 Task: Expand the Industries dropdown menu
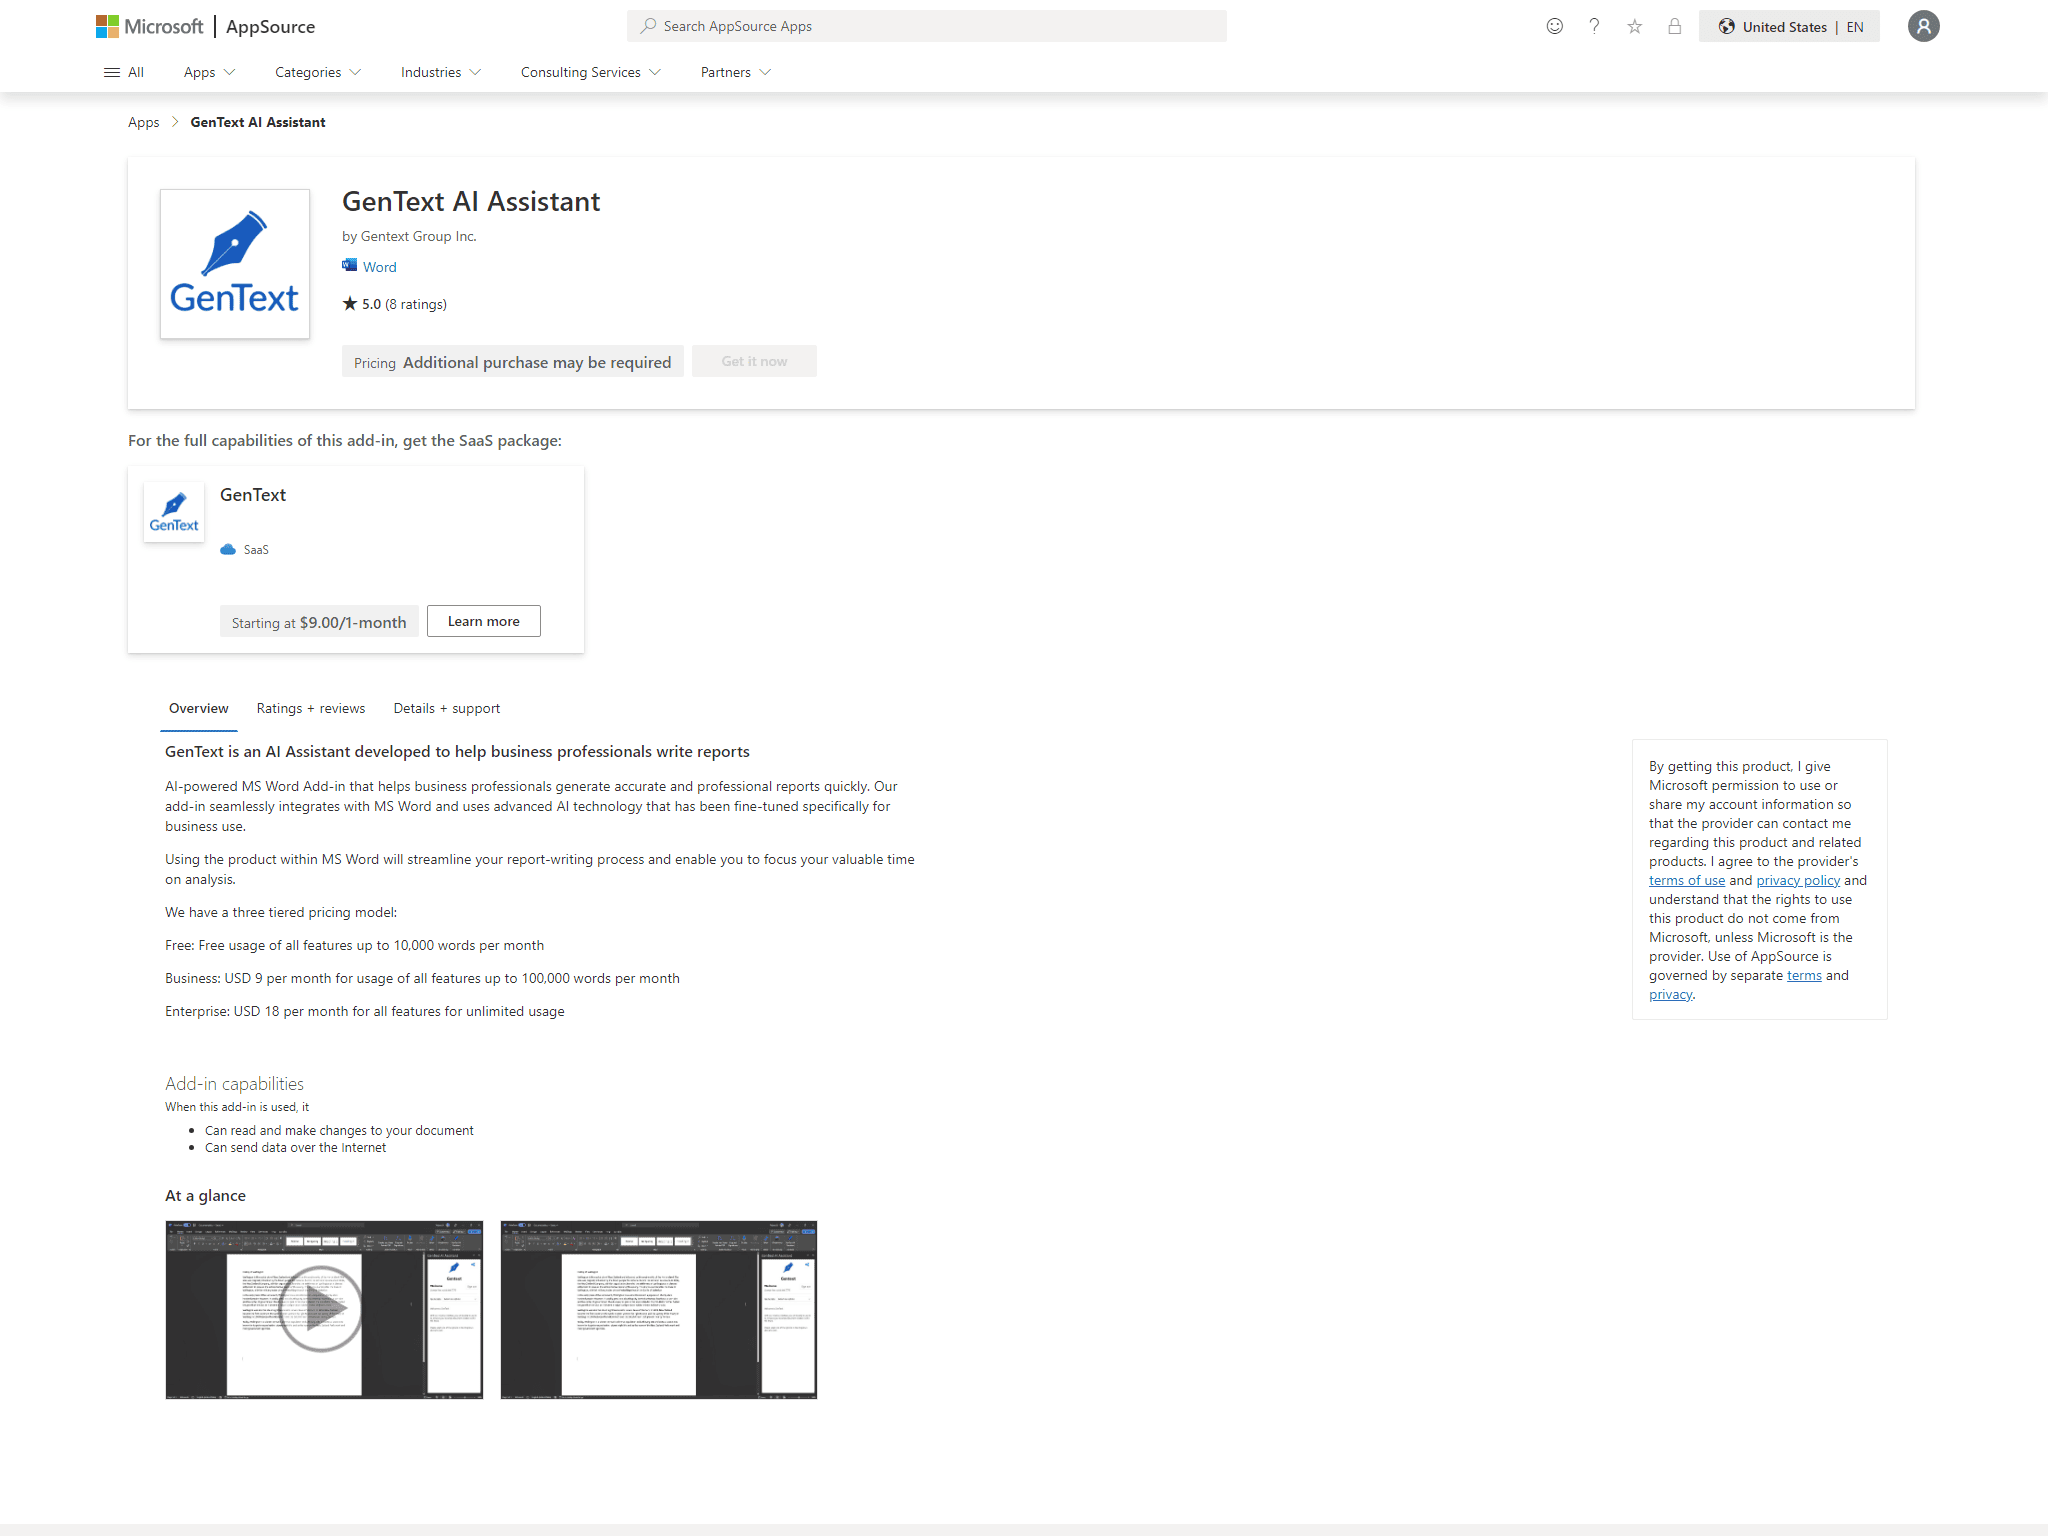[x=441, y=72]
